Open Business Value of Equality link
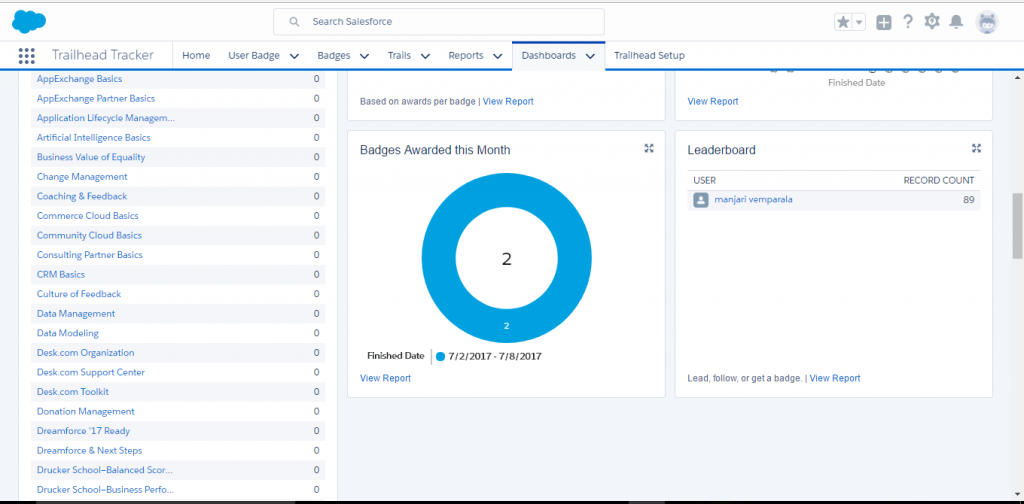The width and height of the screenshot is (1024, 504). [x=91, y=157]
